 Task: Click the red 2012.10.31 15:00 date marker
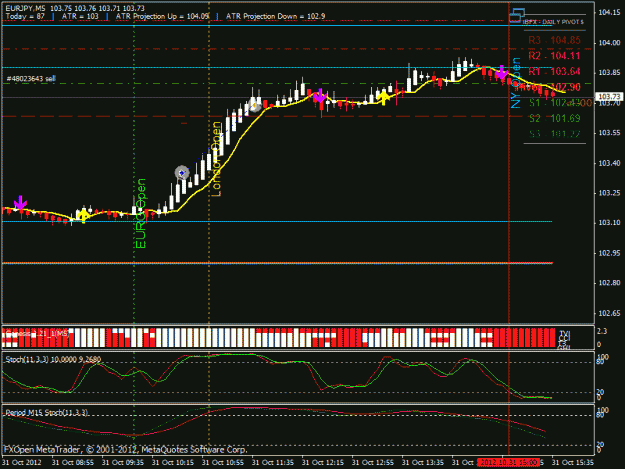[x=509, y=462]
